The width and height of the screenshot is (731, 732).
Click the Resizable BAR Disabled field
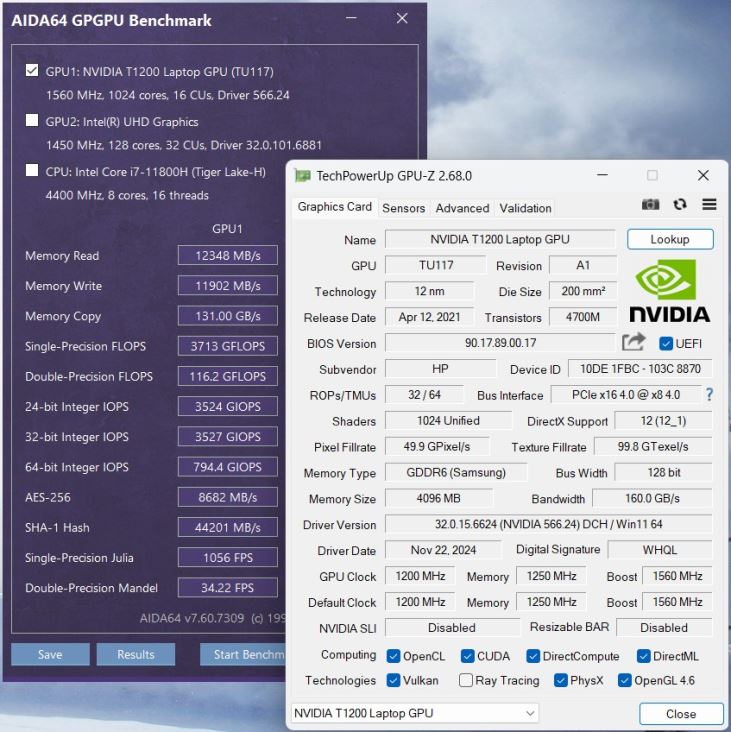pos(664,627)
